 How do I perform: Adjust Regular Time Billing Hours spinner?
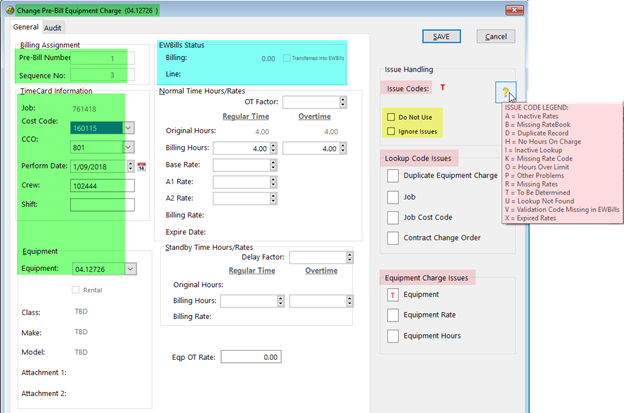(x=273, y=148)
